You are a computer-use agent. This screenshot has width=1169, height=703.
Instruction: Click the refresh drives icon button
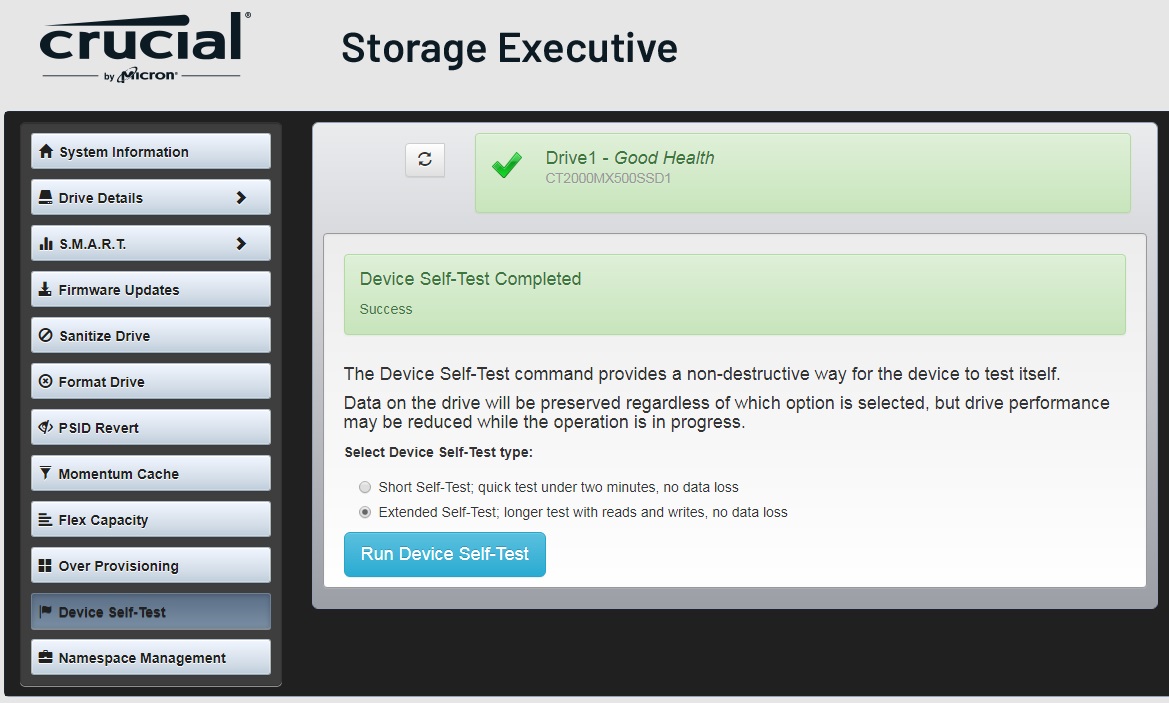(425, 160)
